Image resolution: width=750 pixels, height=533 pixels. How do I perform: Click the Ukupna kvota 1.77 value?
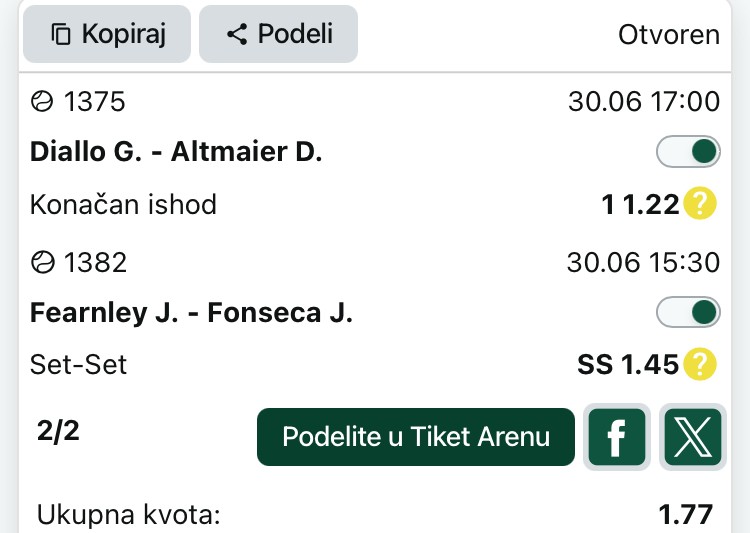pyautogui.click(x=686, y=515)
